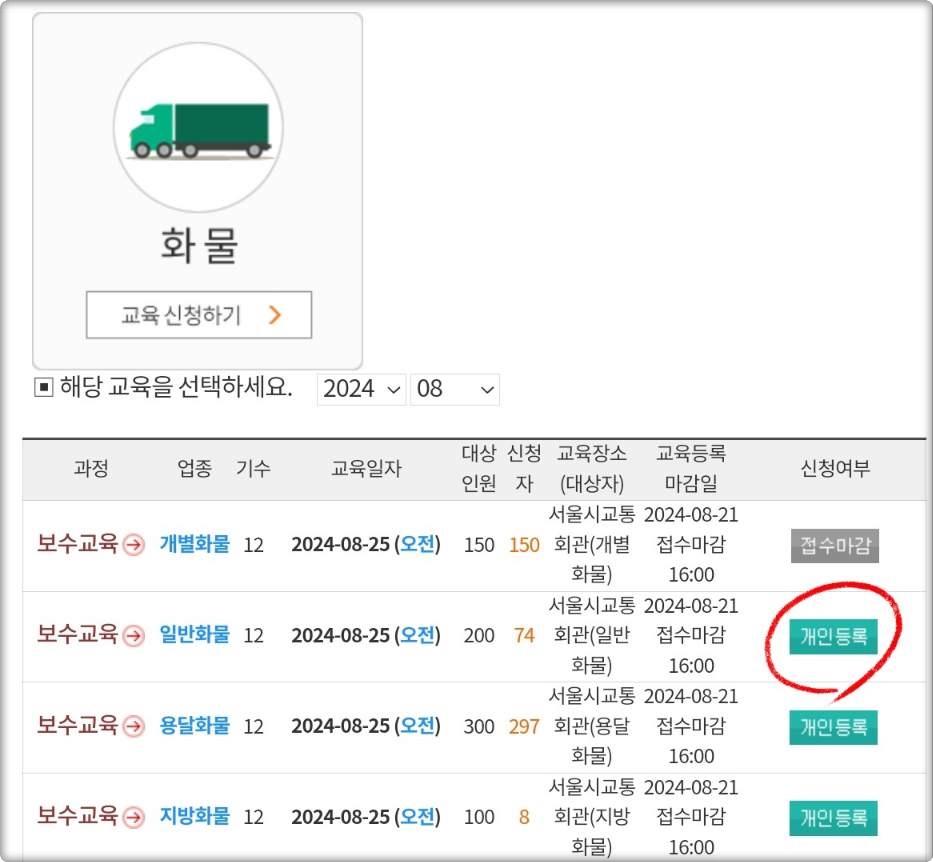Click the 오전 label in the 개별화물 education date
The image size is (933, 862).
point(420,545)
